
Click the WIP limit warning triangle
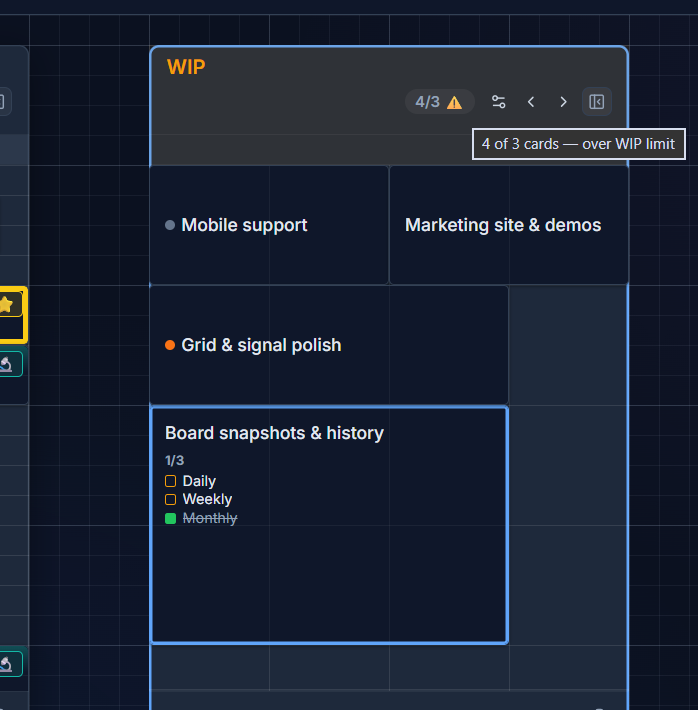point(454,103)
